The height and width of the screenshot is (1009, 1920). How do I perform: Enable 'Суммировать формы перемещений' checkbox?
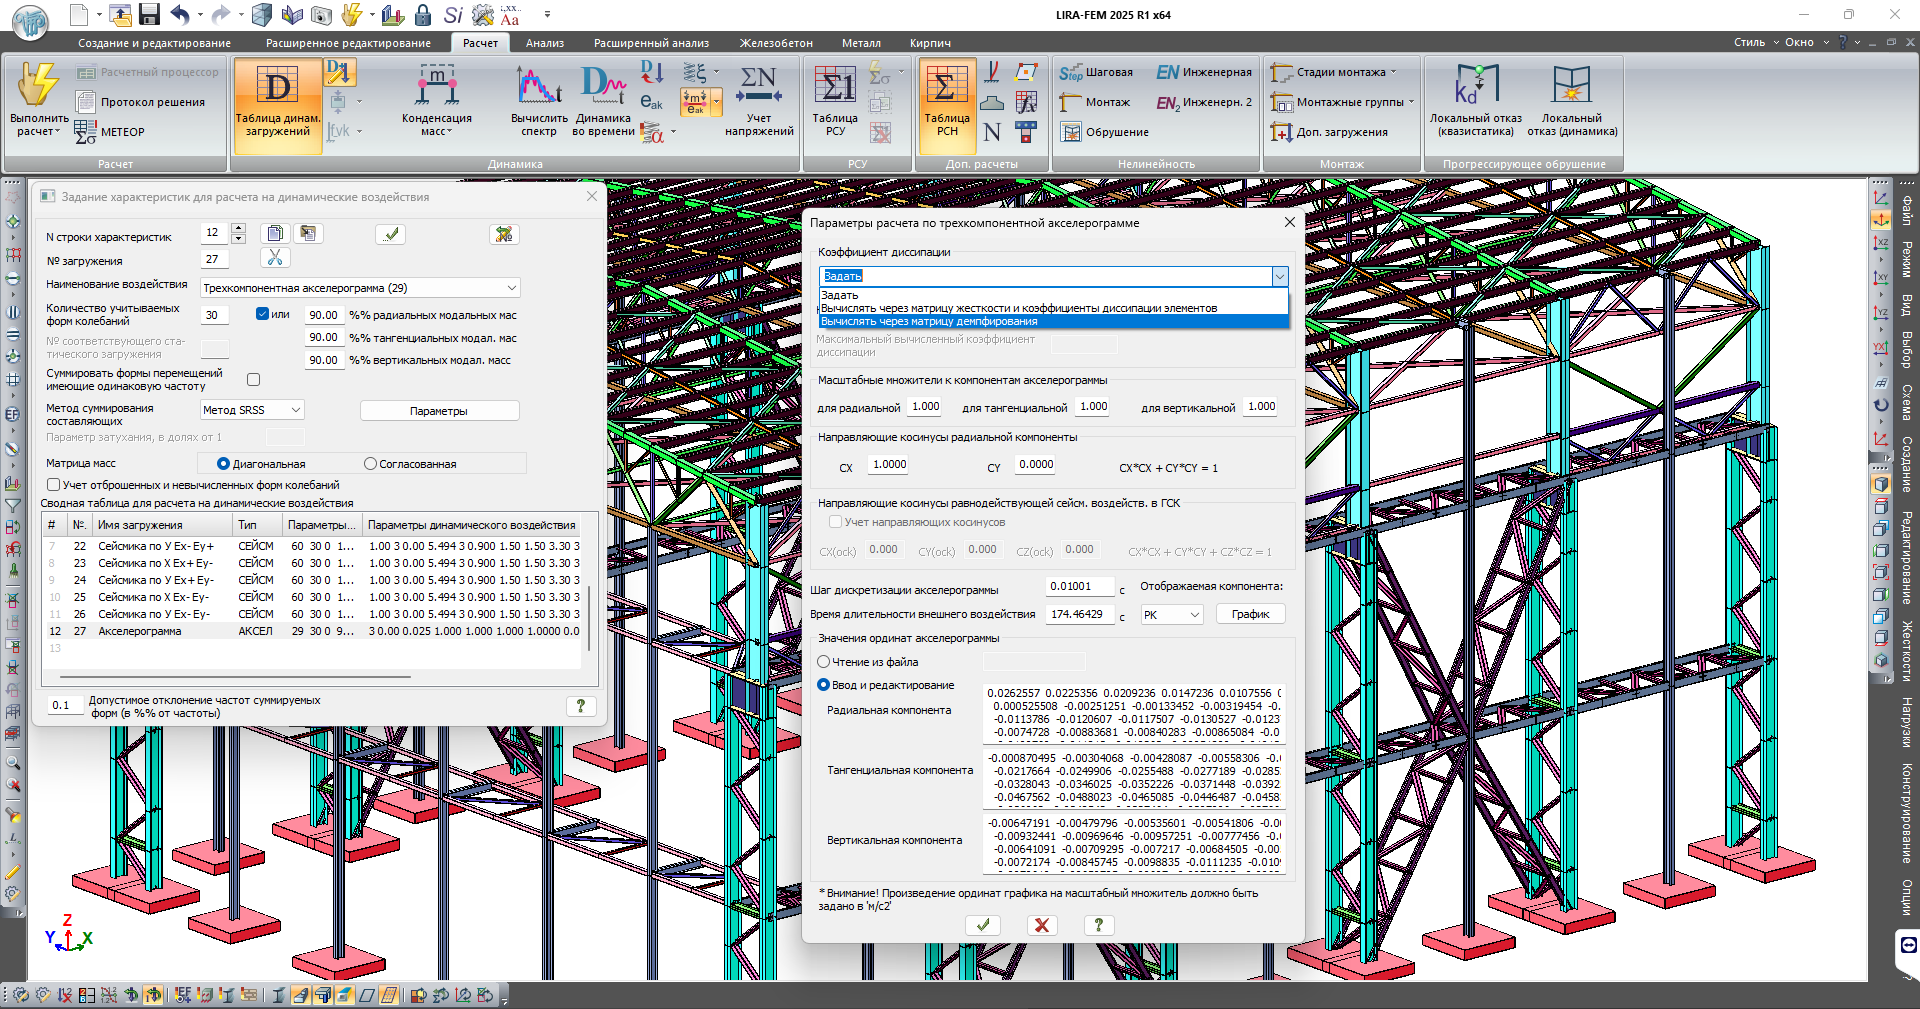[x=253, y=380]
